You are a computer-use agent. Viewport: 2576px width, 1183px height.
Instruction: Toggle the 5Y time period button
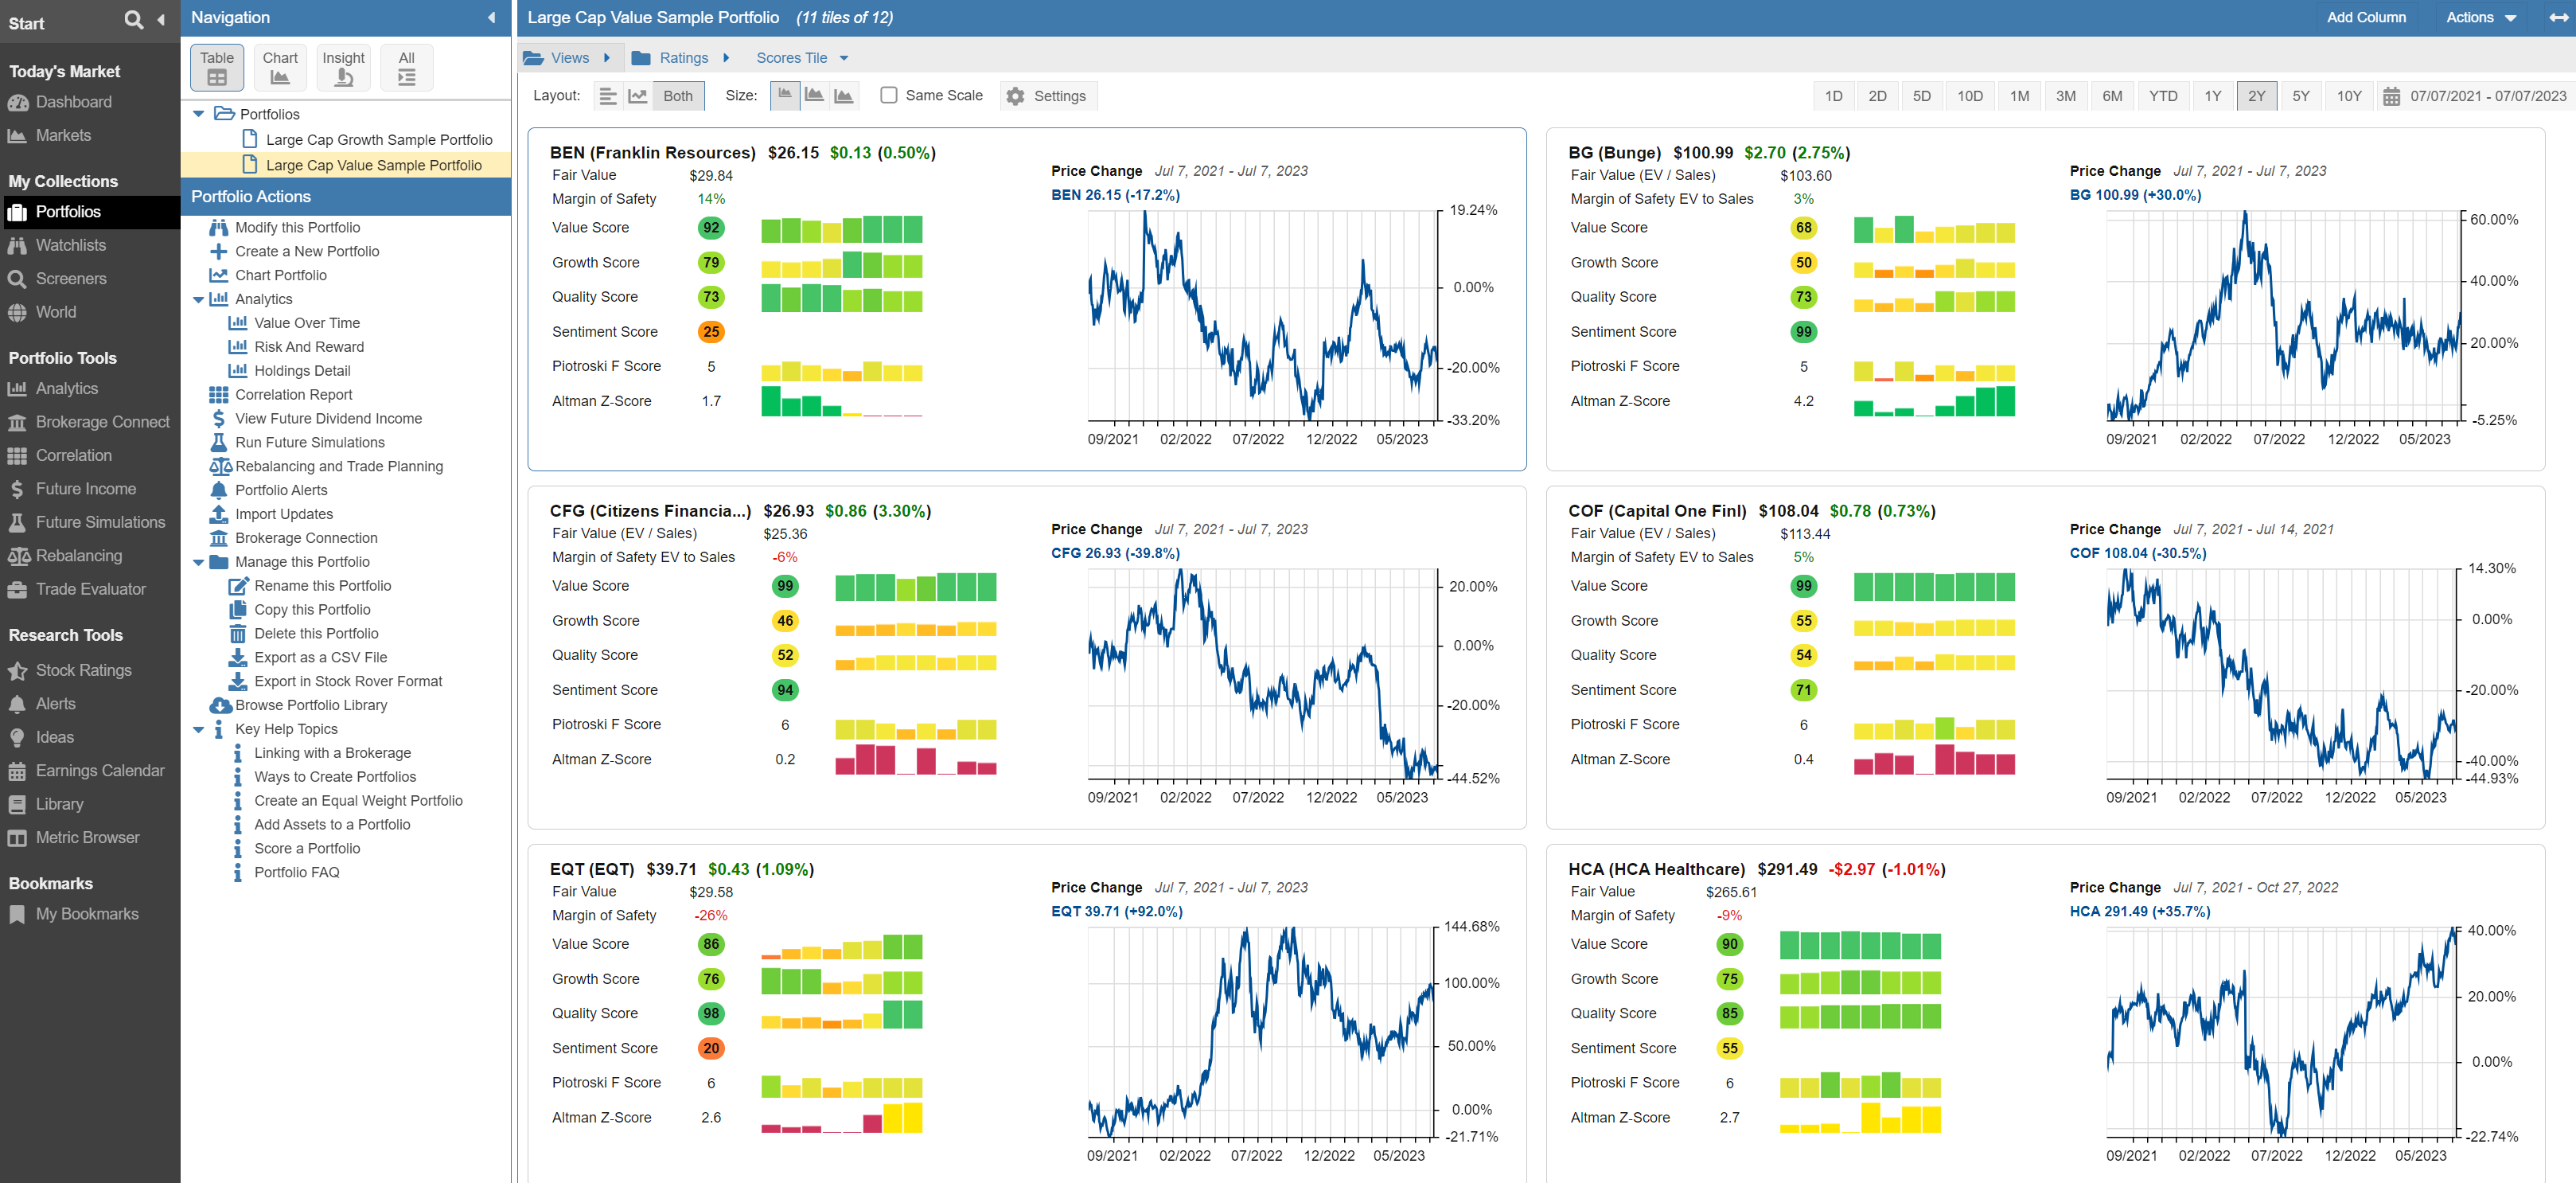[x=2300, y=96]
